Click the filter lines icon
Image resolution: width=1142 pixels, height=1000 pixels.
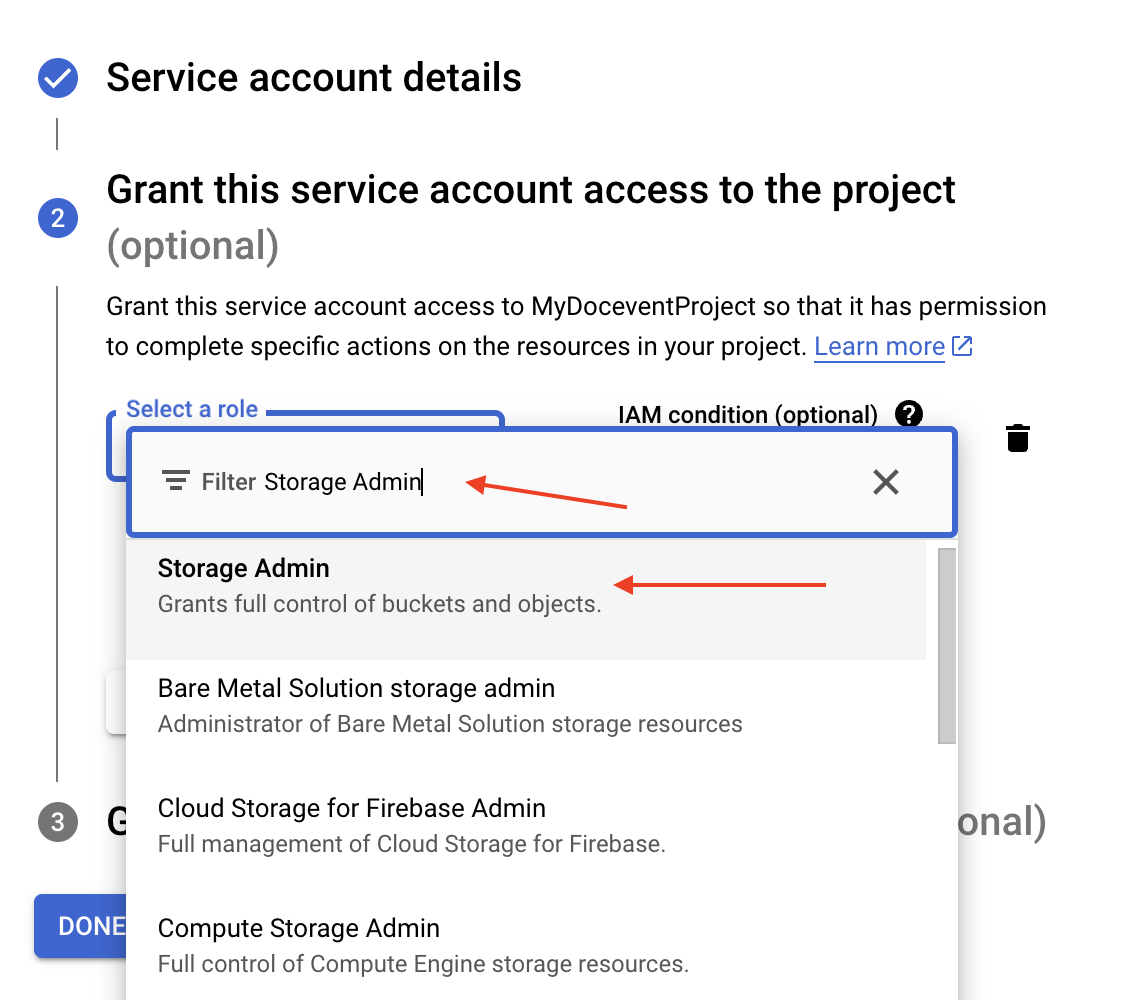176,482
